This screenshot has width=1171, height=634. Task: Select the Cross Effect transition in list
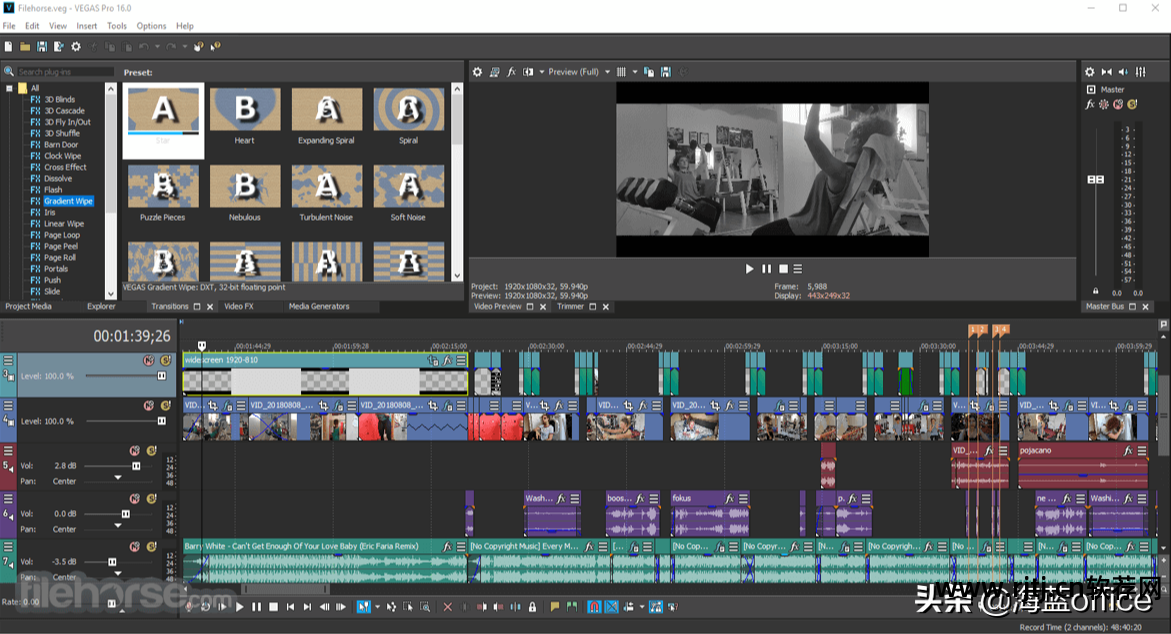(65, 167)
